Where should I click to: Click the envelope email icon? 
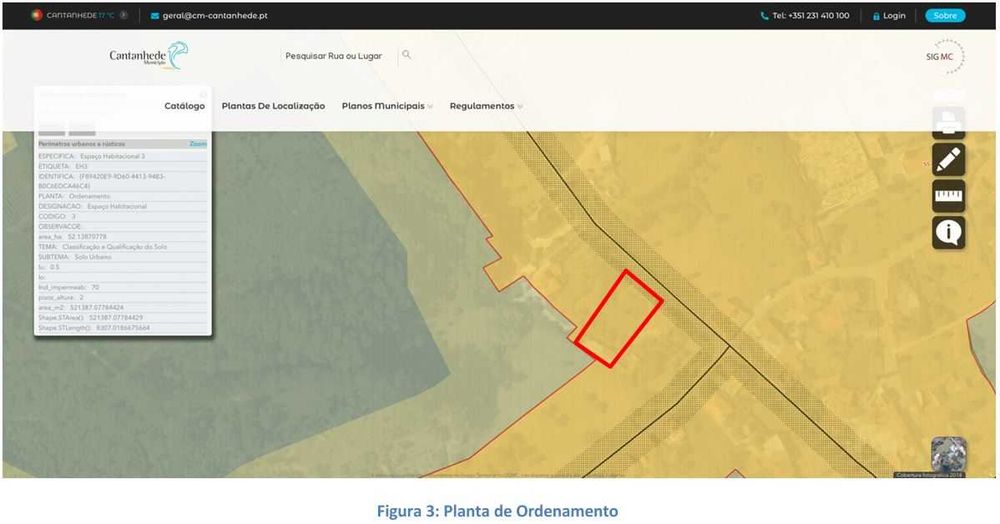(154, 16)
